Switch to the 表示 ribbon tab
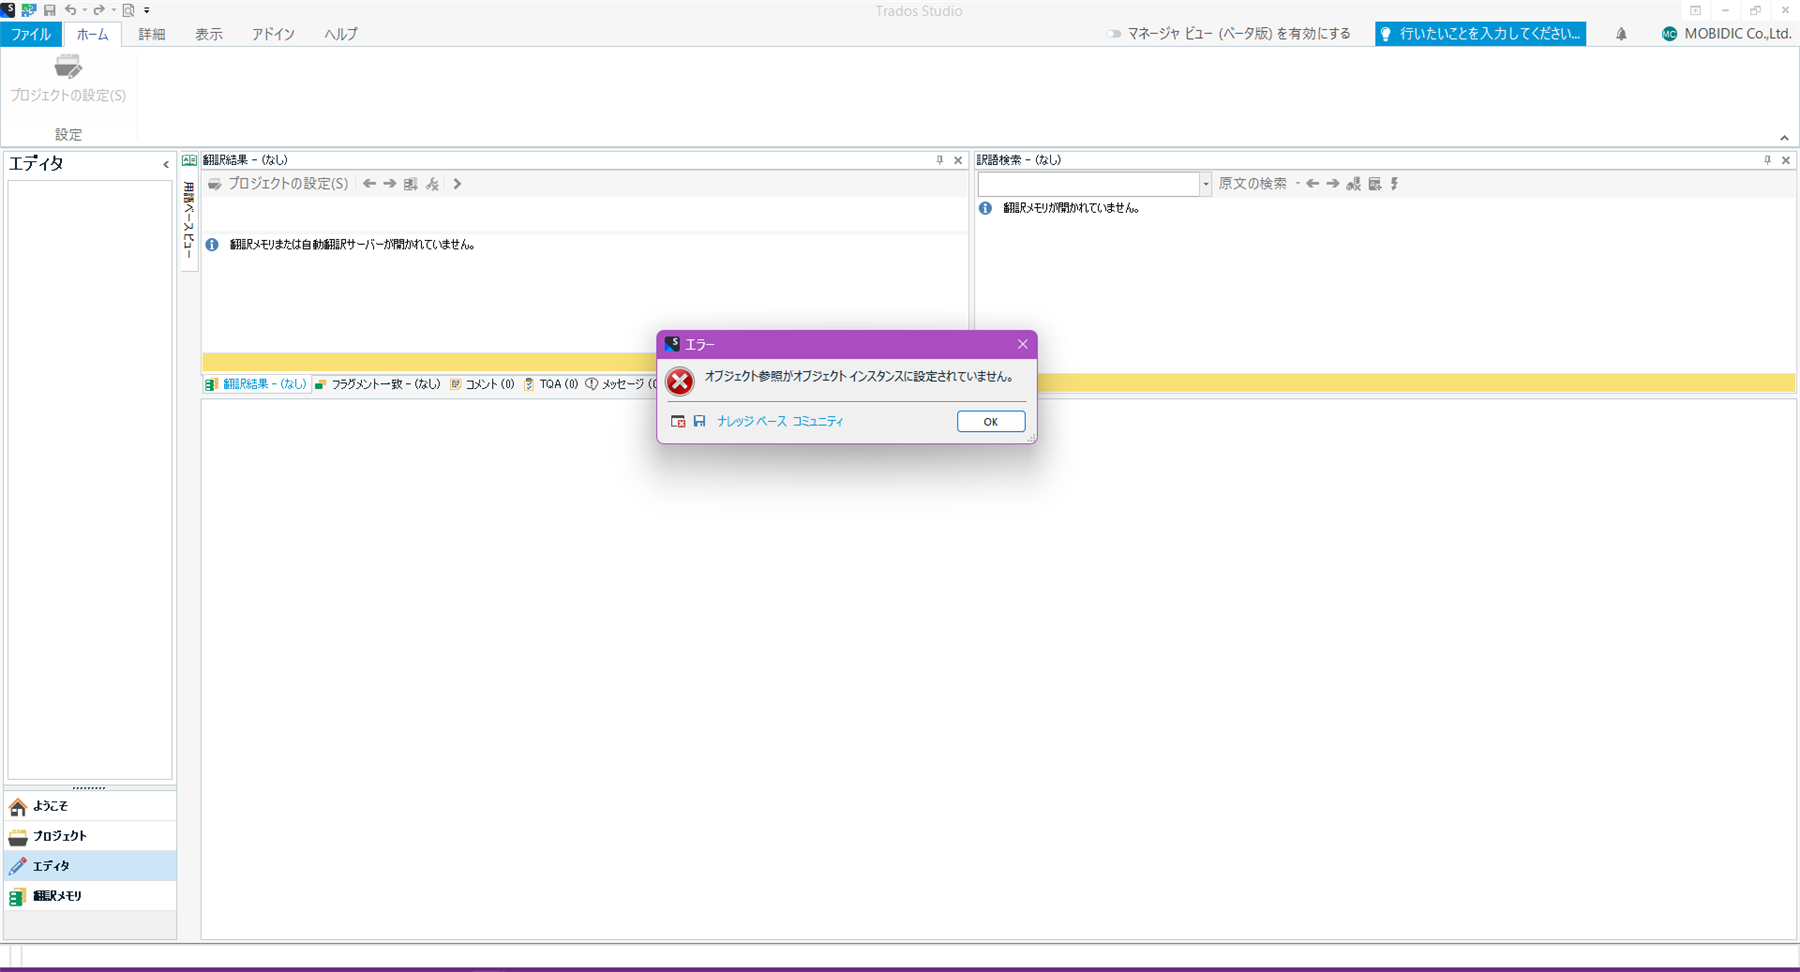The height and width of the screenshot is (972, 1800). point(208,34)
